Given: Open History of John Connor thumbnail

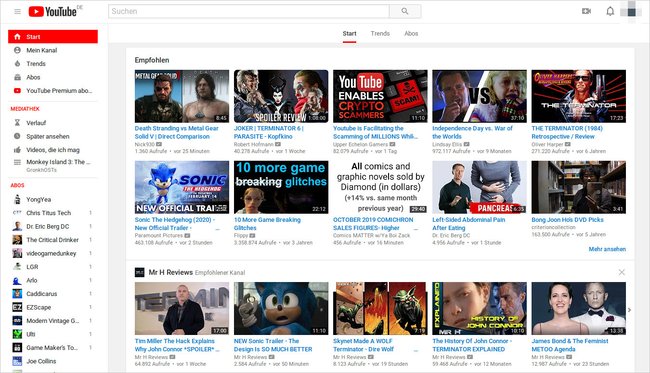Looking at the screenshot, I should pos(480,309).
